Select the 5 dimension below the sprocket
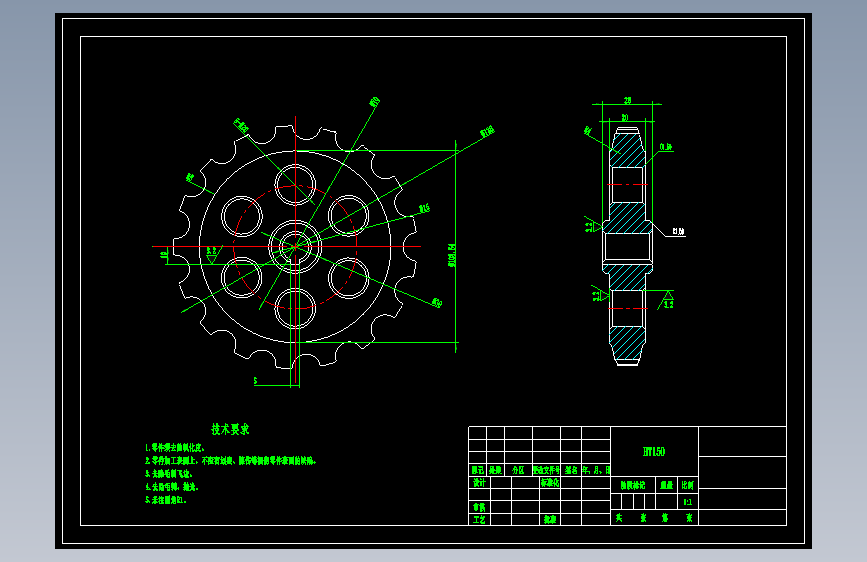This screenshot has width=867, height=562. [255, 381]
